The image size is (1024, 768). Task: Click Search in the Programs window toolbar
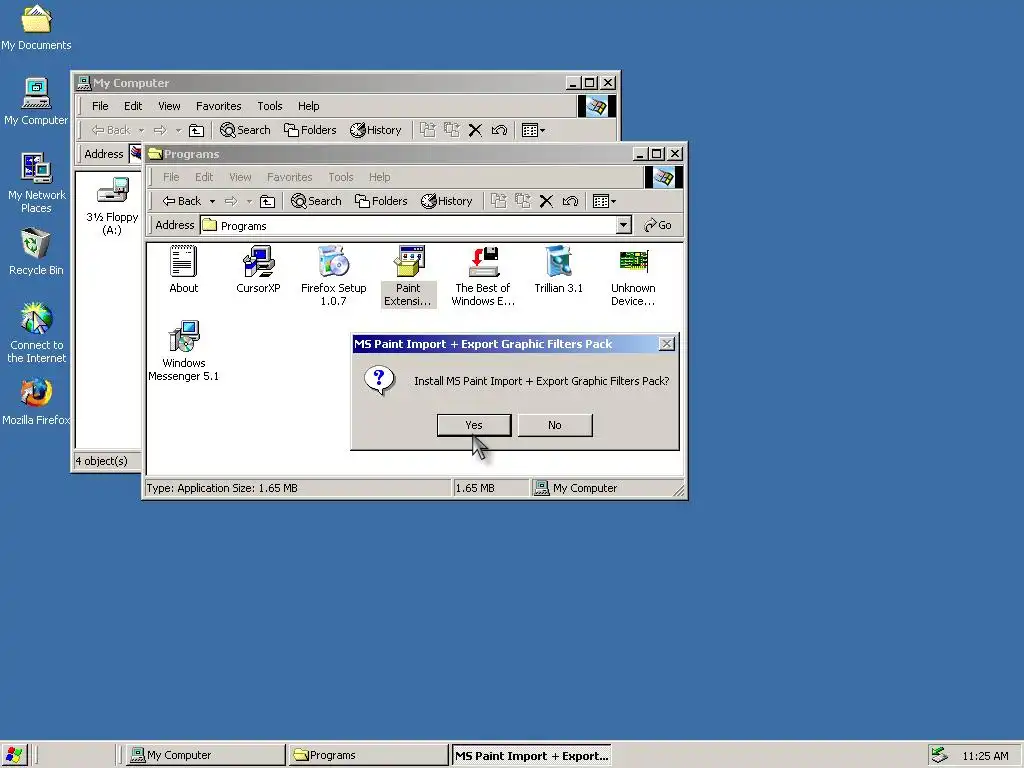(x=316, y=201)
